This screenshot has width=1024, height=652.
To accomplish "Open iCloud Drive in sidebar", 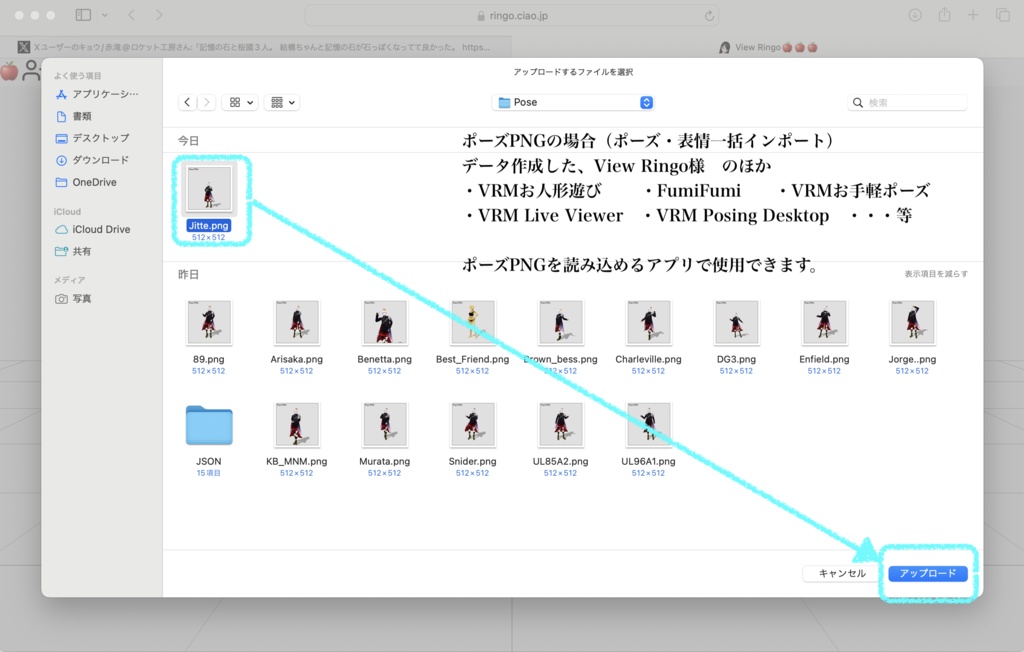I will coord(93,229).
